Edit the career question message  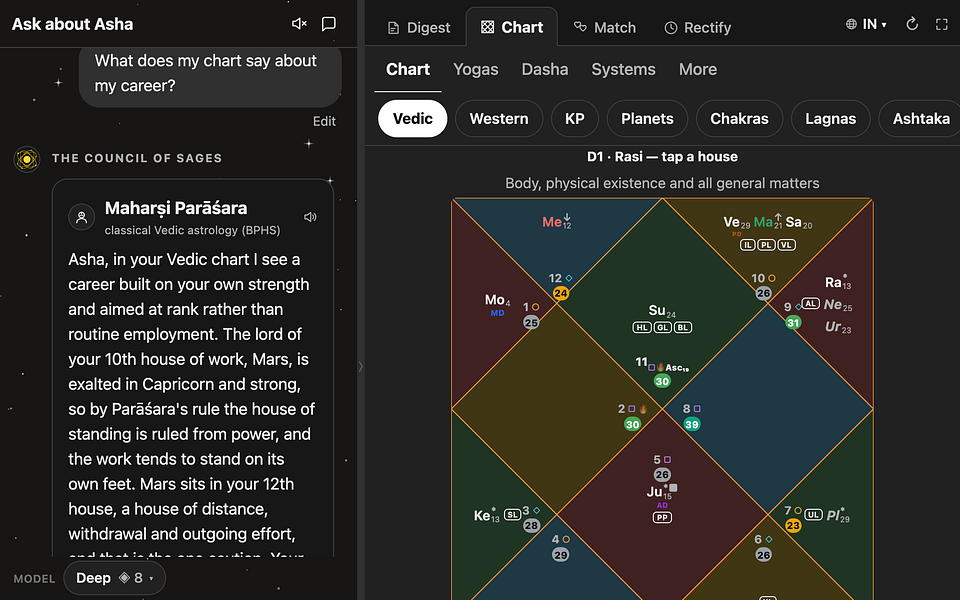pyautogui.click(x=324, y=121)
